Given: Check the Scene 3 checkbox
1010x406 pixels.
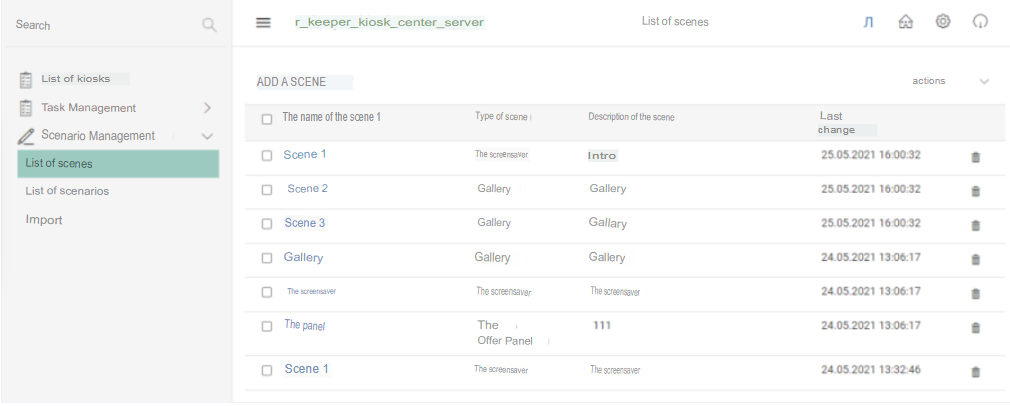Looking at the screenshot, I should point(267,224).
